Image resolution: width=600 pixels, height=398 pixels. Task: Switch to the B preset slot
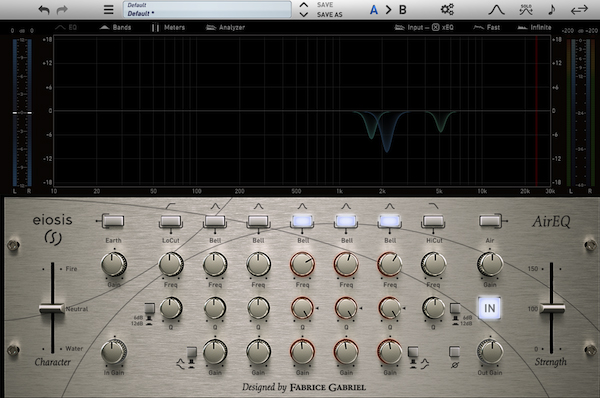[403, 10]
